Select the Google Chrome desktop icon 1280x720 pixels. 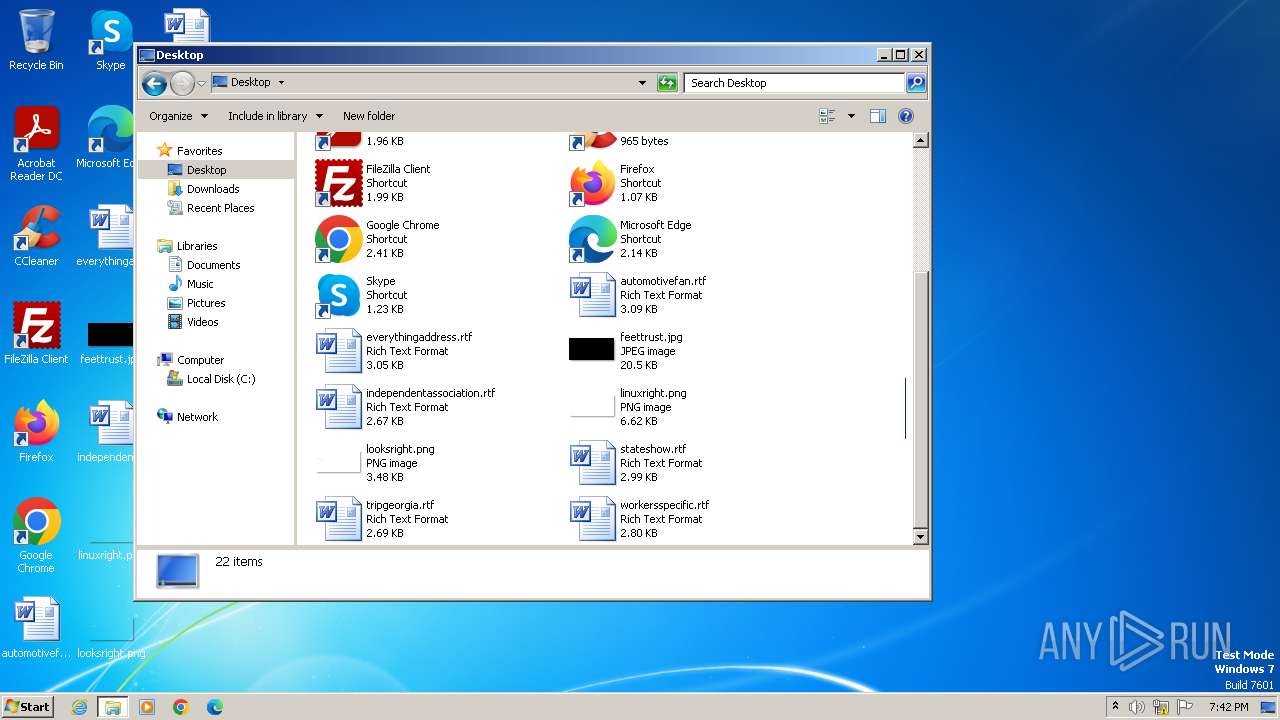(36, 535)
